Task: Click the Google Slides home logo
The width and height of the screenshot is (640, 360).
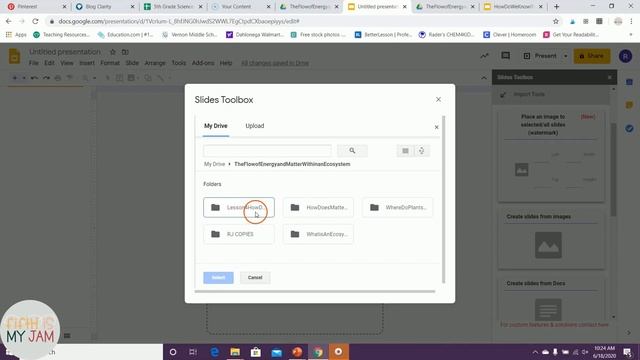Action: click(14, 56)
